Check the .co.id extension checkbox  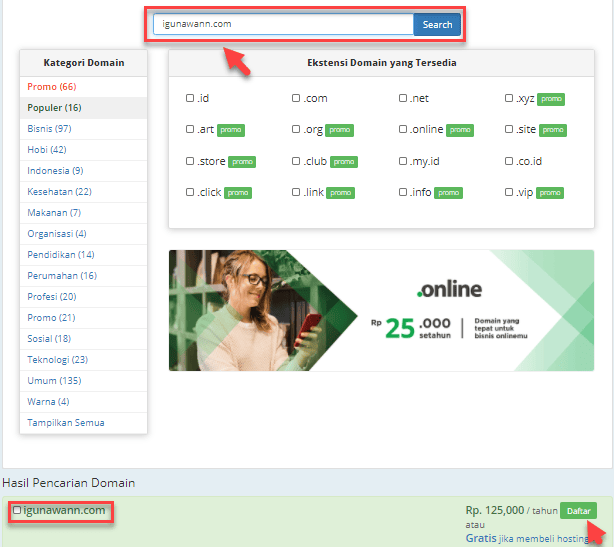pos(509,161)
